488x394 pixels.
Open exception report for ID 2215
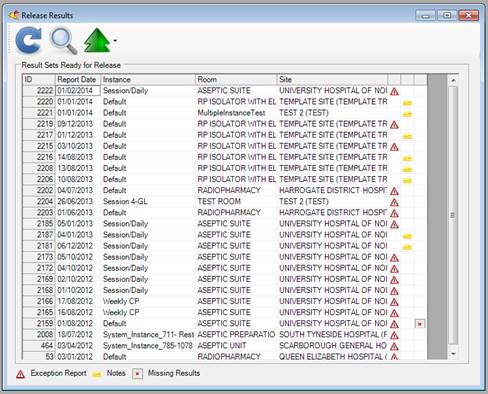[x=394, y=147]
